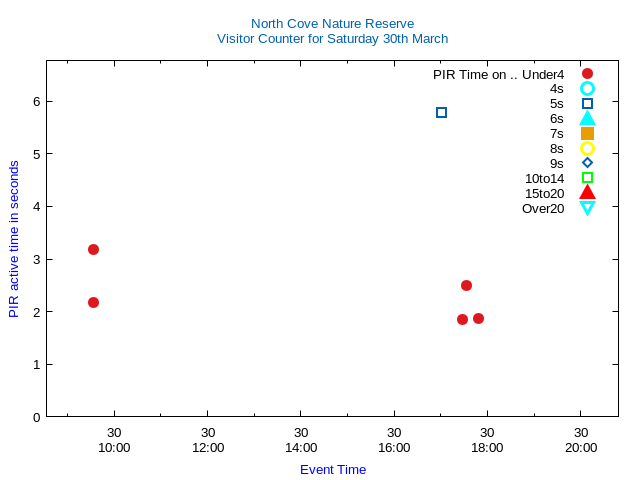Click the yellow 8s legend circle marker

[587, 148]
